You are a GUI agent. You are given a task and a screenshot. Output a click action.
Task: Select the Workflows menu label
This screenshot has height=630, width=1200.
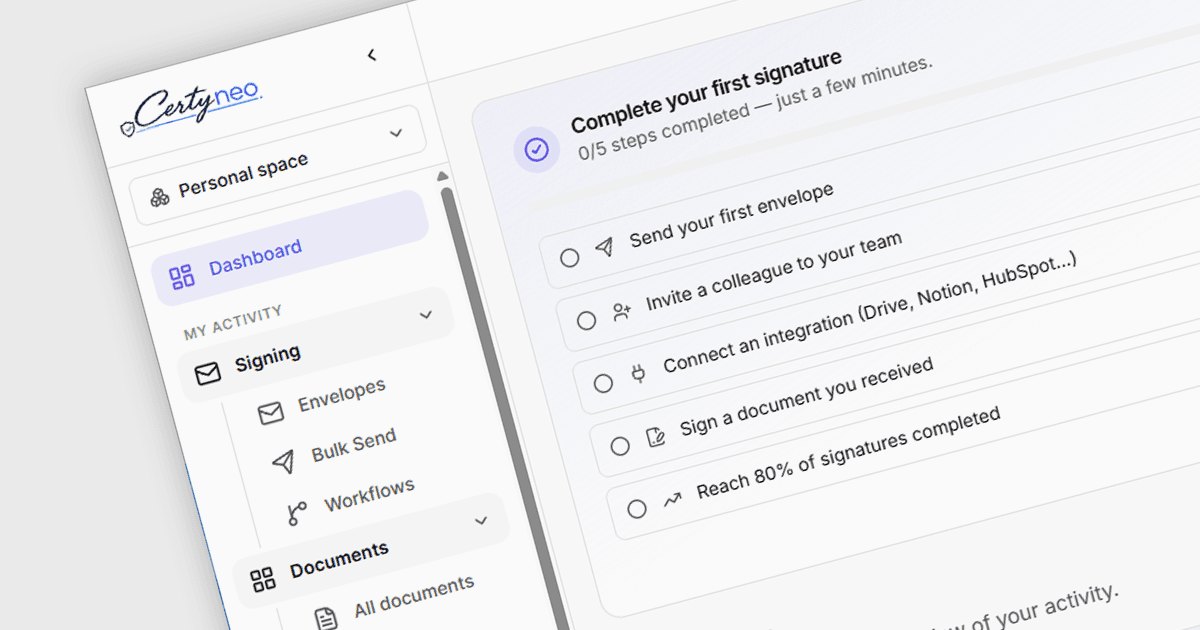point(369,496)
